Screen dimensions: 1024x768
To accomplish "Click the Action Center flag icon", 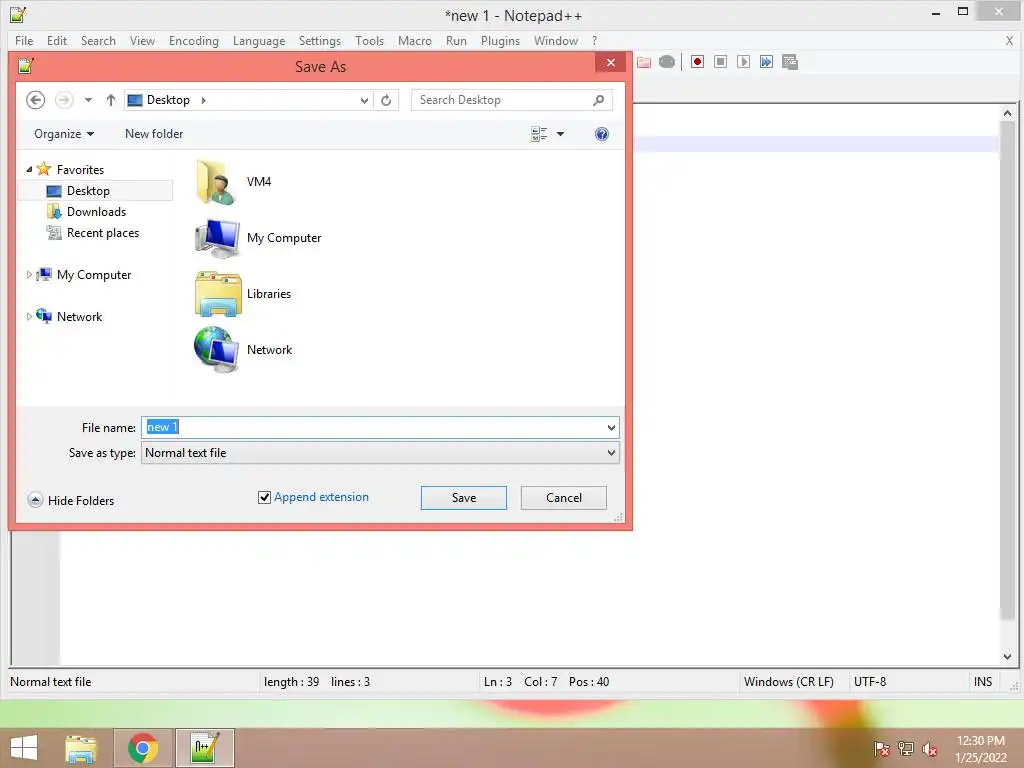I will click(x=881, y=749).
